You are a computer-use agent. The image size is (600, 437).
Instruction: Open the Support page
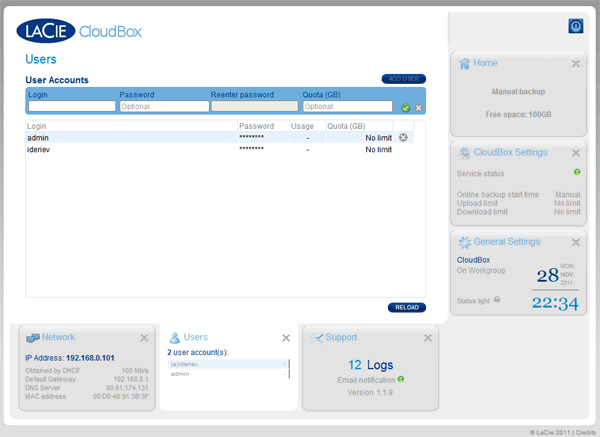341,337
